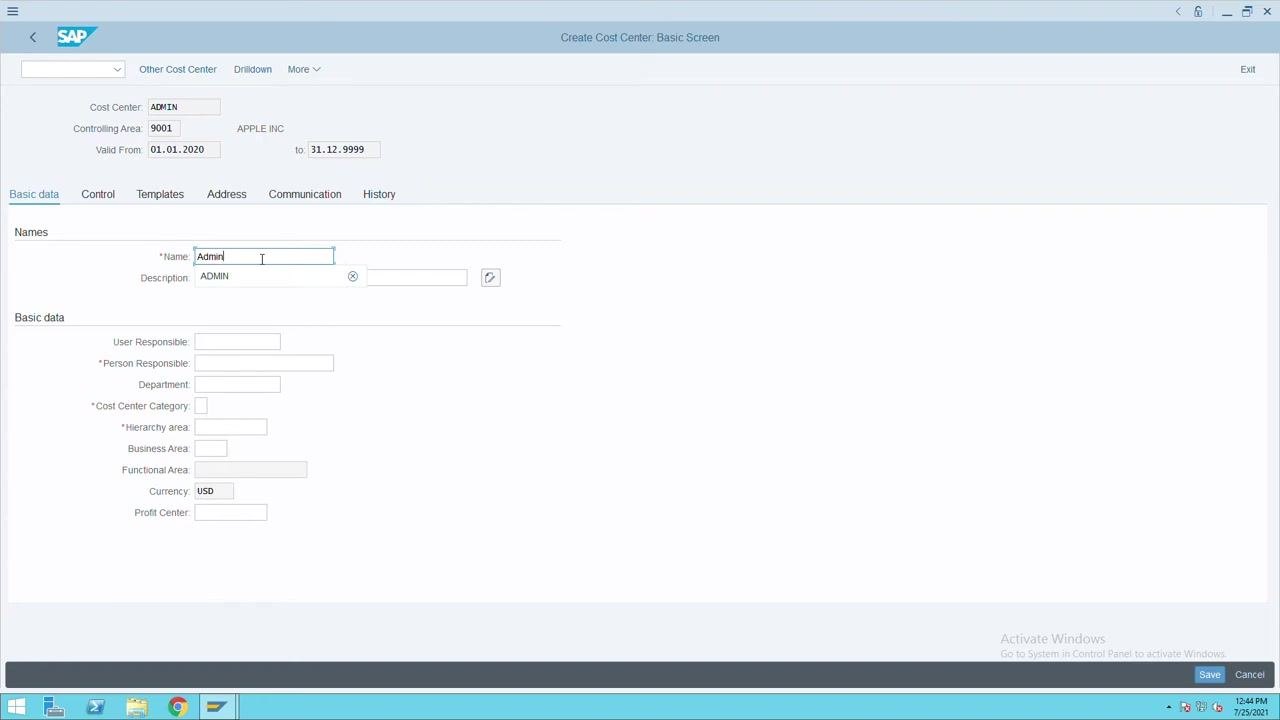Show hidden system tray icons
Image resolution: width=1280 pixels, height=720 pixels.
pos(1168,707)
